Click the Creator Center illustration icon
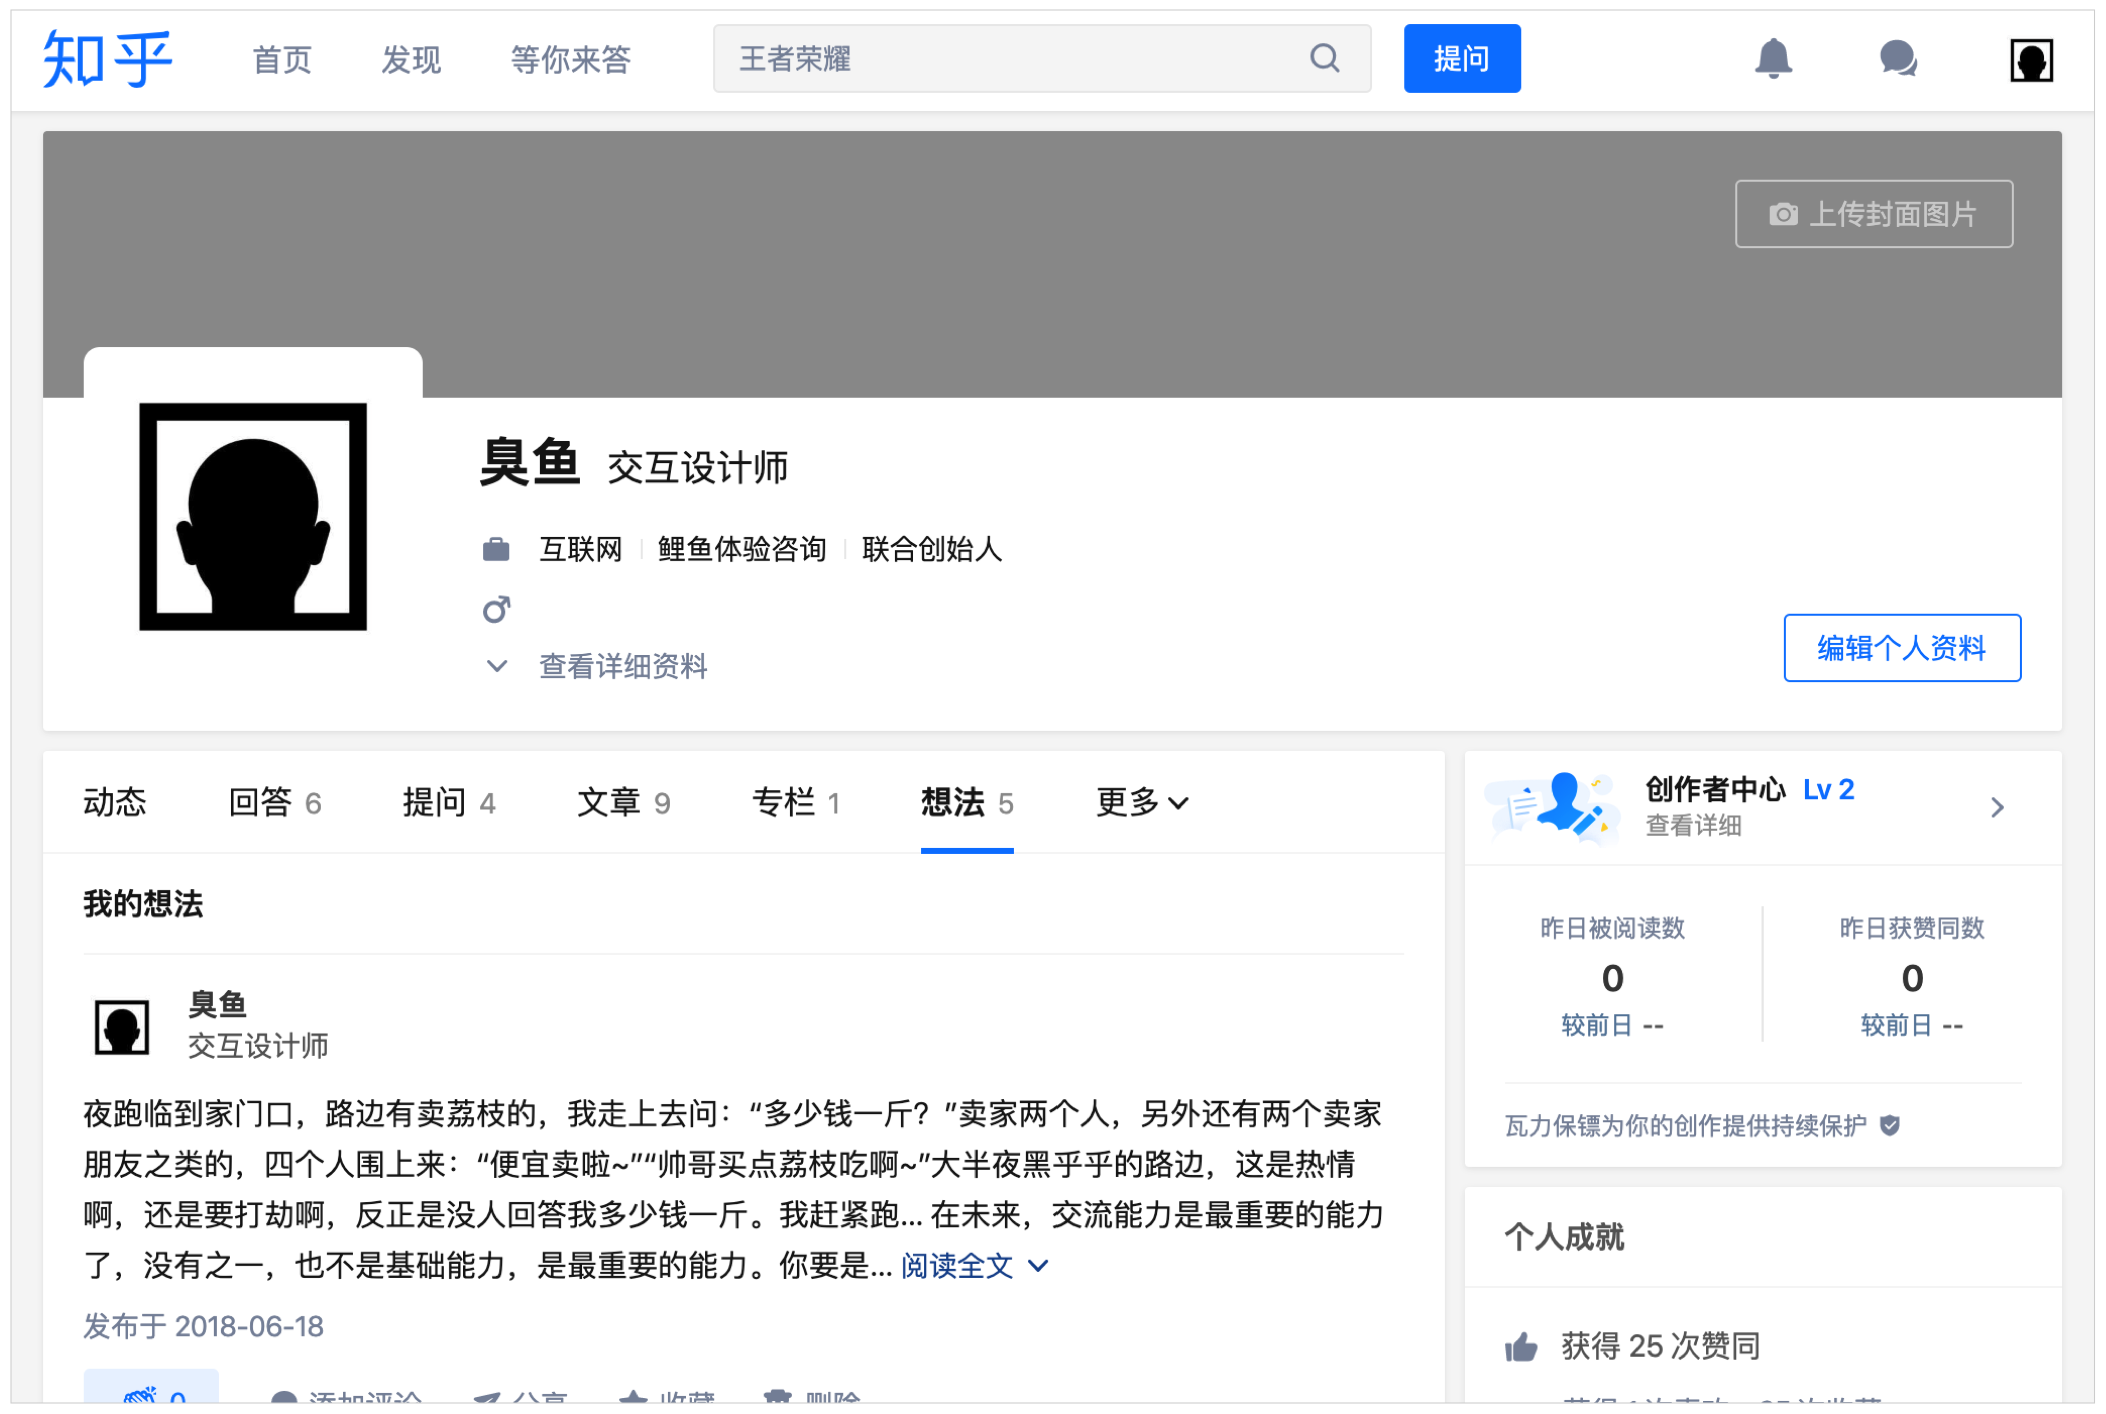Image resolution: width=2106 pixels, height=1414 pixels. point(1553,806)
